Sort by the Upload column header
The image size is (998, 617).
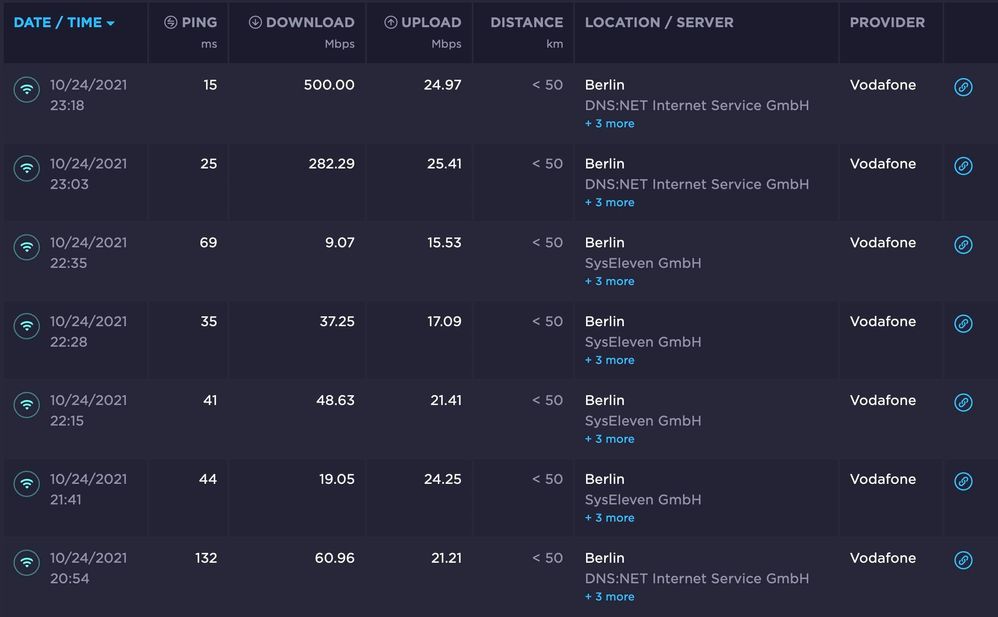(x=422, y=23)
